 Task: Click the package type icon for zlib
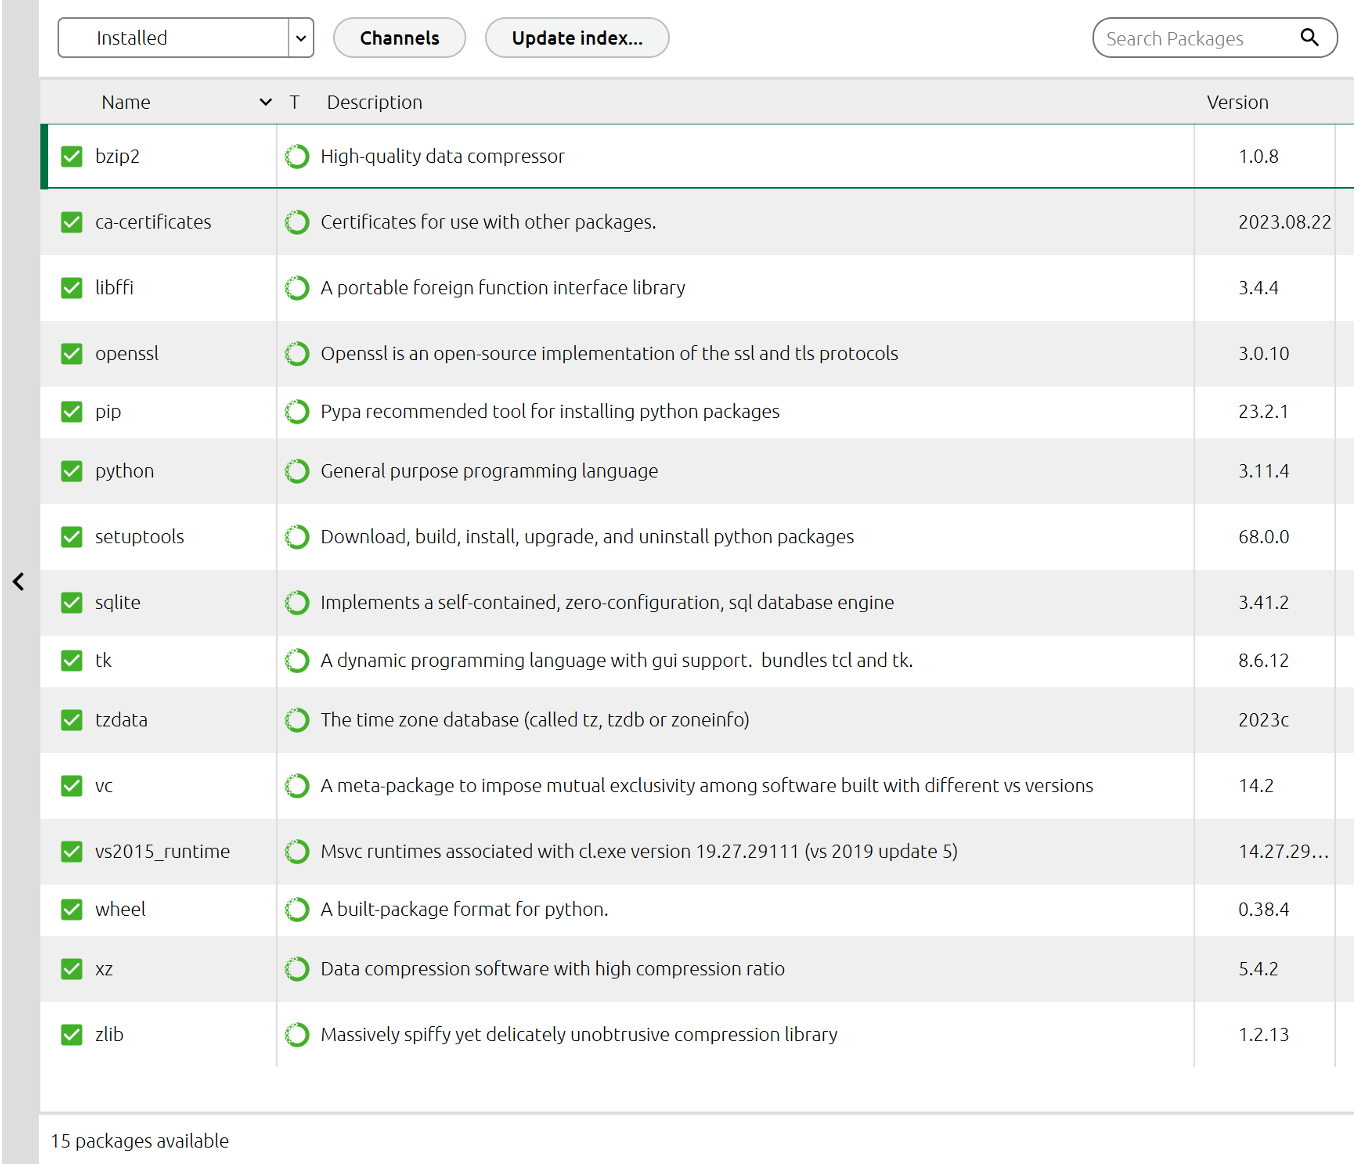[x=297, y=1035]
